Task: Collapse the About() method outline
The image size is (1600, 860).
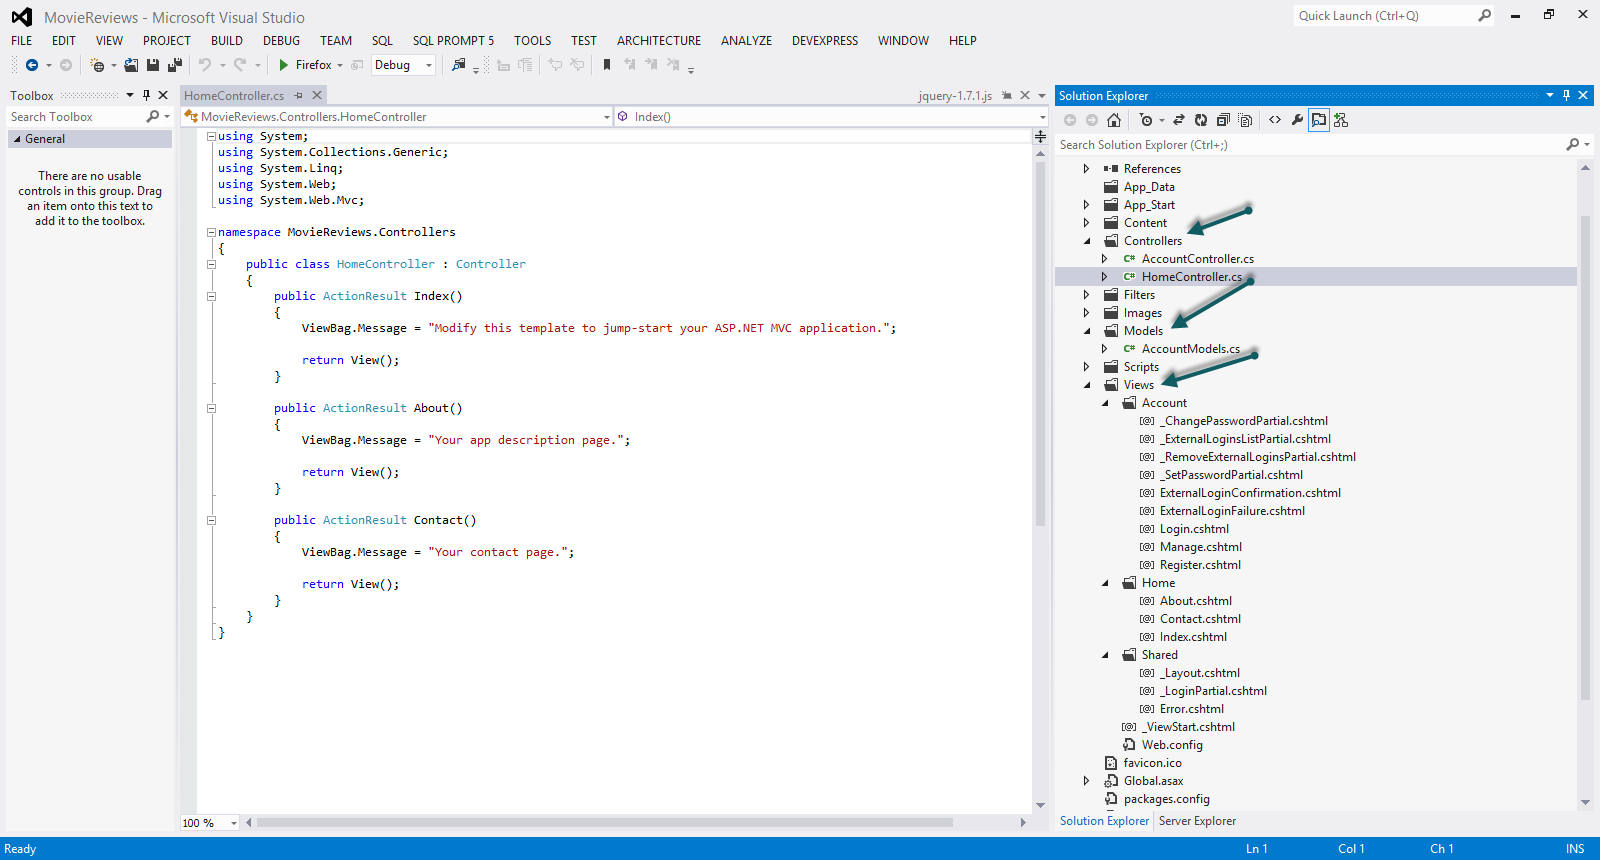Action: 211,408
